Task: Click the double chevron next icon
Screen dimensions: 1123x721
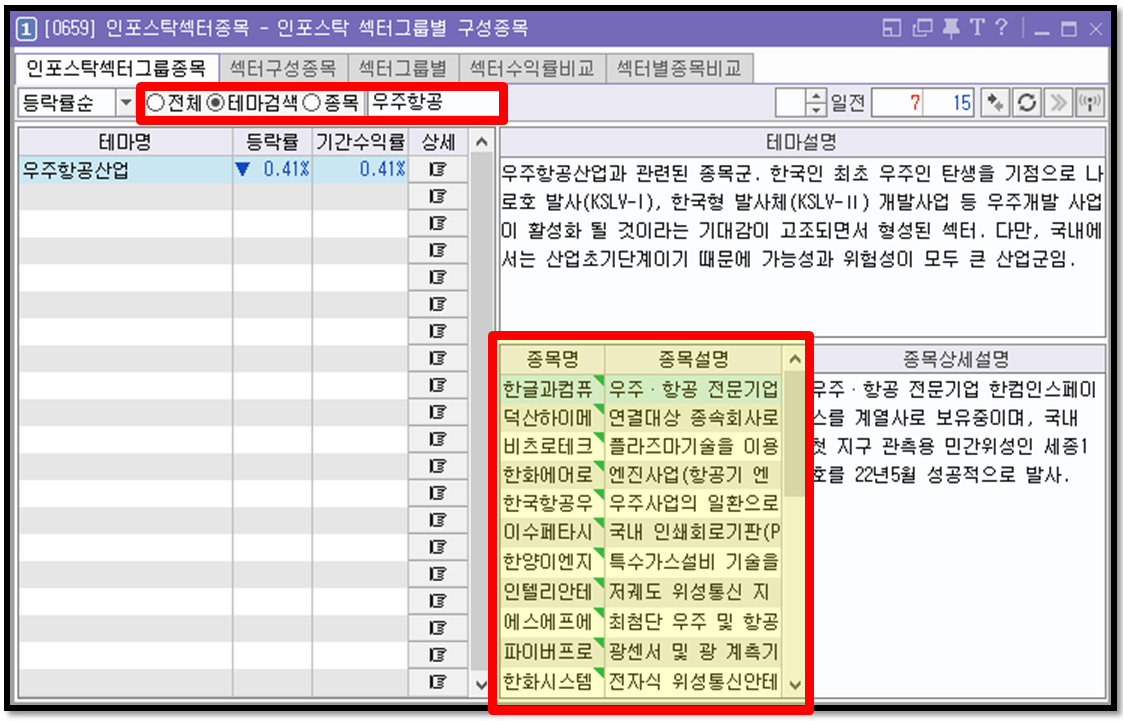Action: pos(1058,103)
